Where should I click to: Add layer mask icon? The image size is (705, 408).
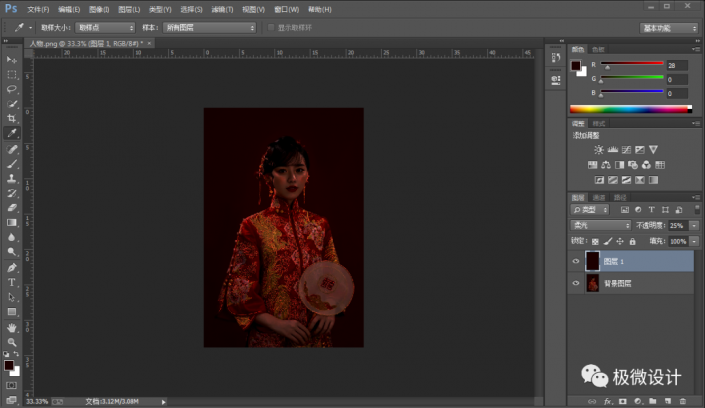tap(623, 401)
